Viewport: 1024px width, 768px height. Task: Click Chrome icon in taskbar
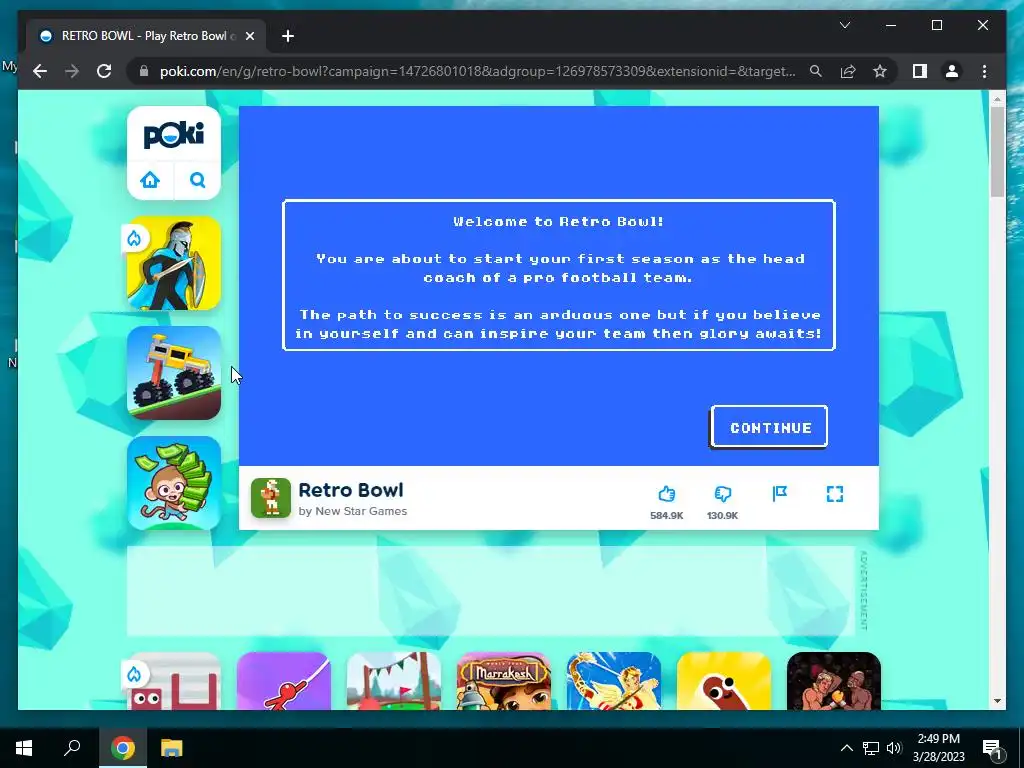point(122,748)
